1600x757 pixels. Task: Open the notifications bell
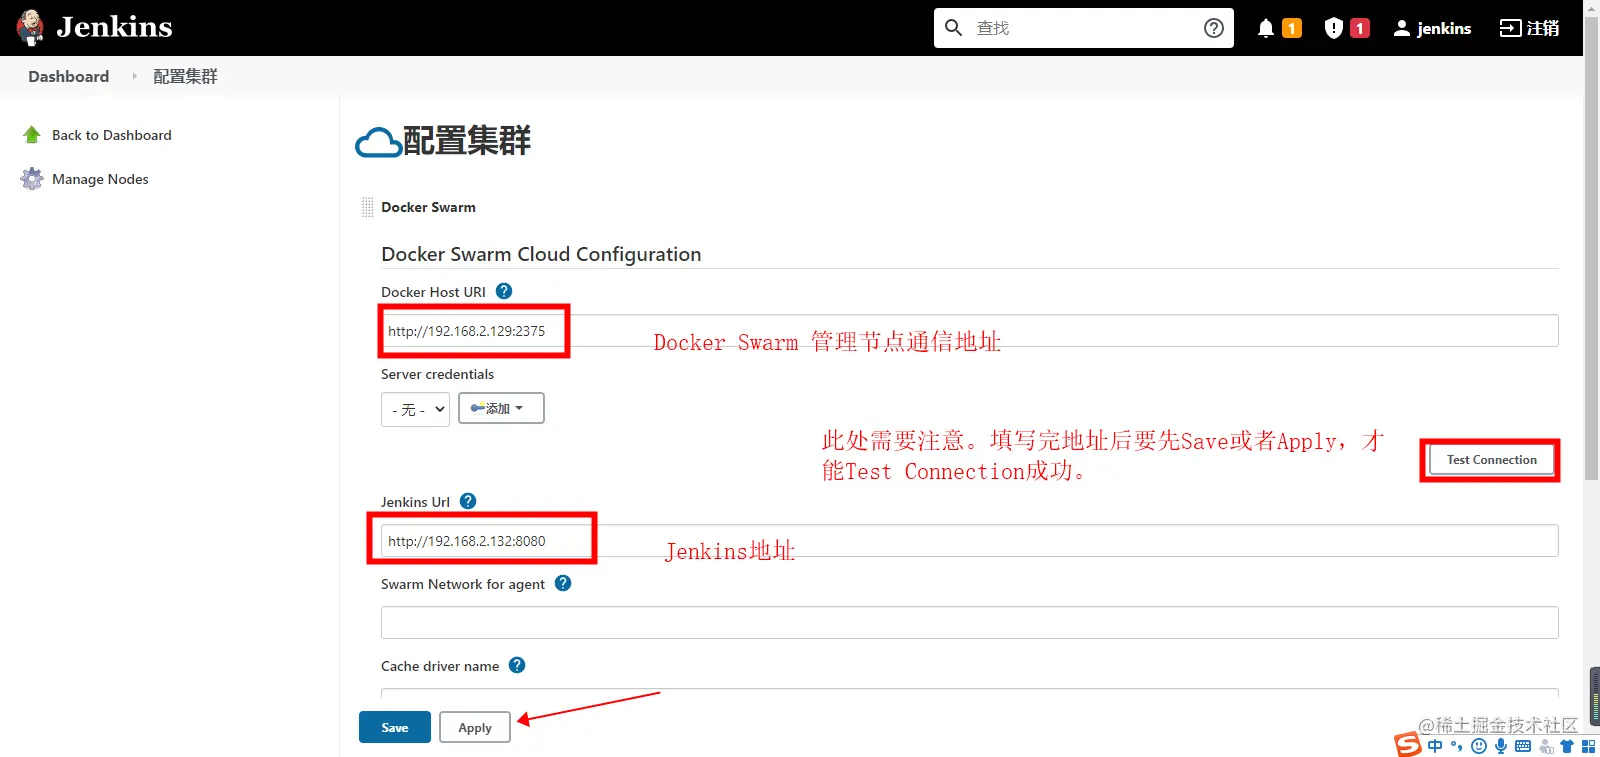point(1266,28)
